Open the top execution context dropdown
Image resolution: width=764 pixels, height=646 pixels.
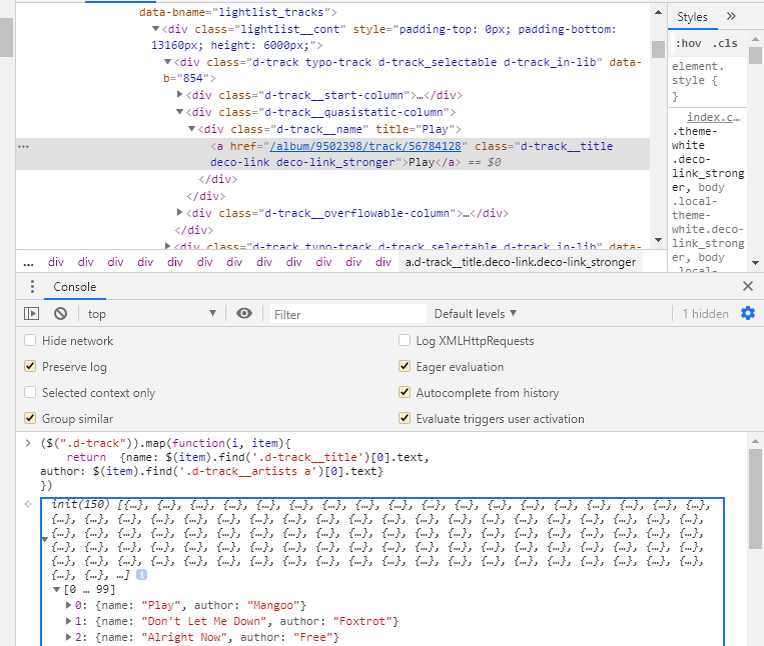(x=152, y=314)
